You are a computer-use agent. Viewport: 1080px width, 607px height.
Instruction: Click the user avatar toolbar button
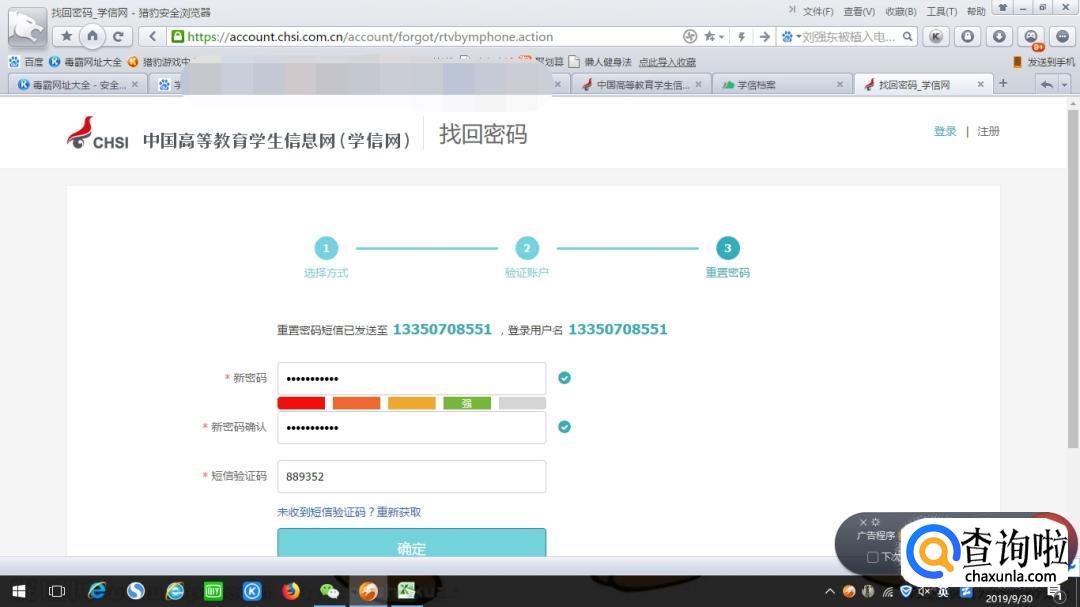1031,37
